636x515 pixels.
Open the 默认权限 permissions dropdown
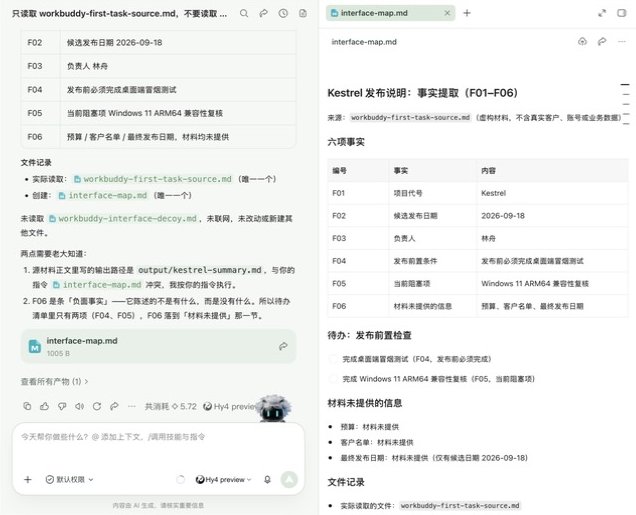69,480
